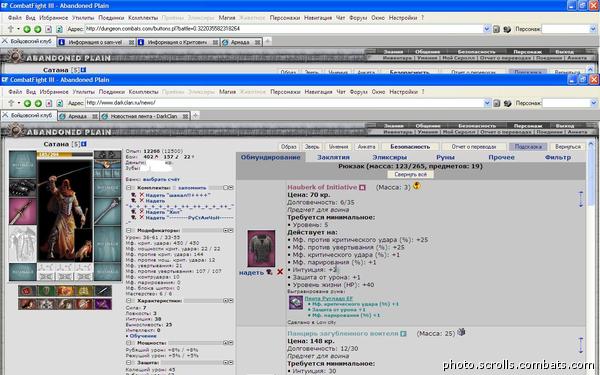Toggle the Защита section collapse box
The height and width of the screenshot is (375, 600).
coord(129,362)
